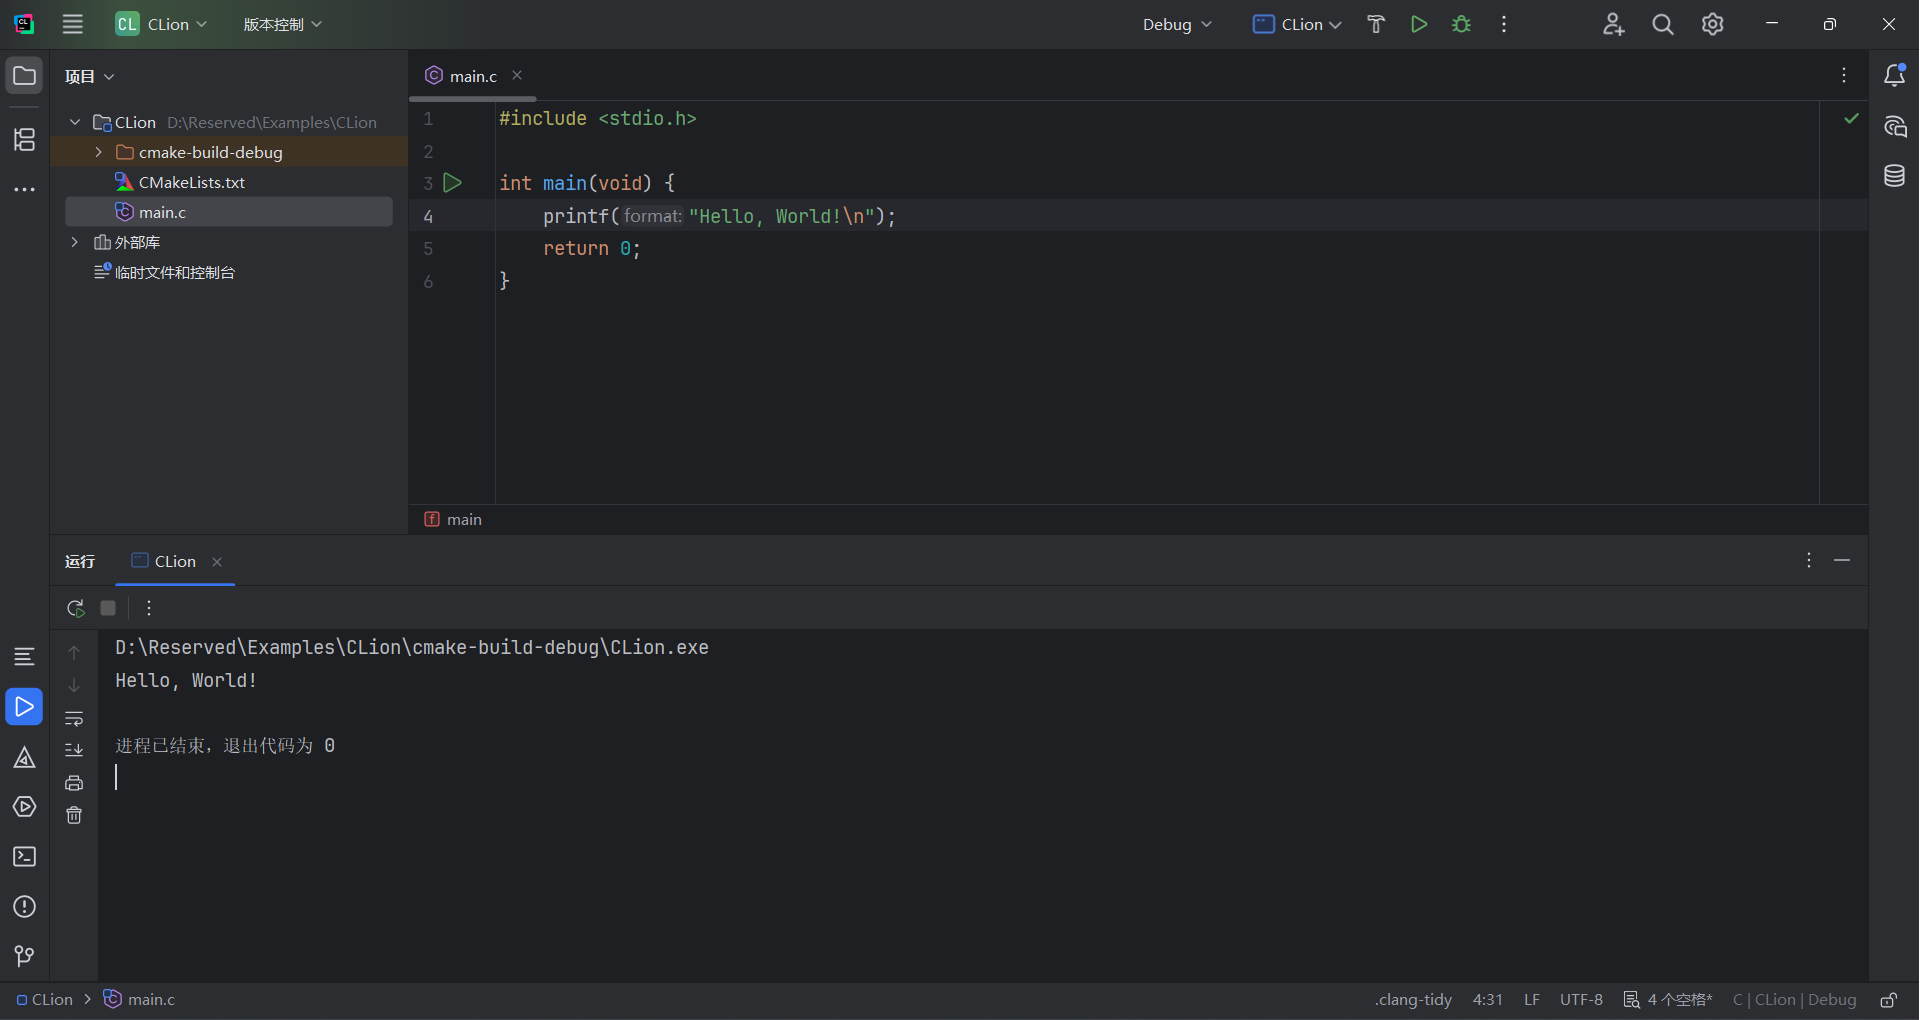Rerun CLion from the run toolbar
The height and width of the screenshot is (1020, 1920).
[x=75, y=608]
